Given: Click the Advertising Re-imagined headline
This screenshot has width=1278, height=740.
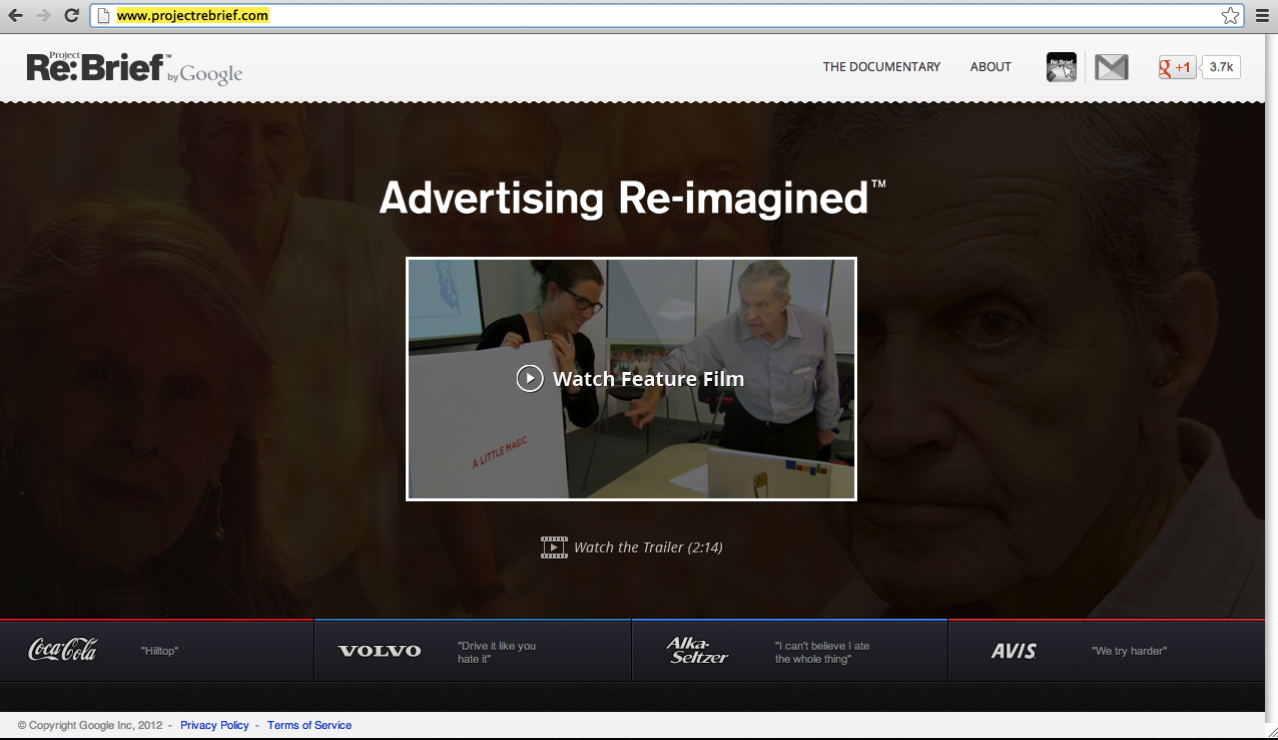Looking at the screenshot, I should coord(633,198).
